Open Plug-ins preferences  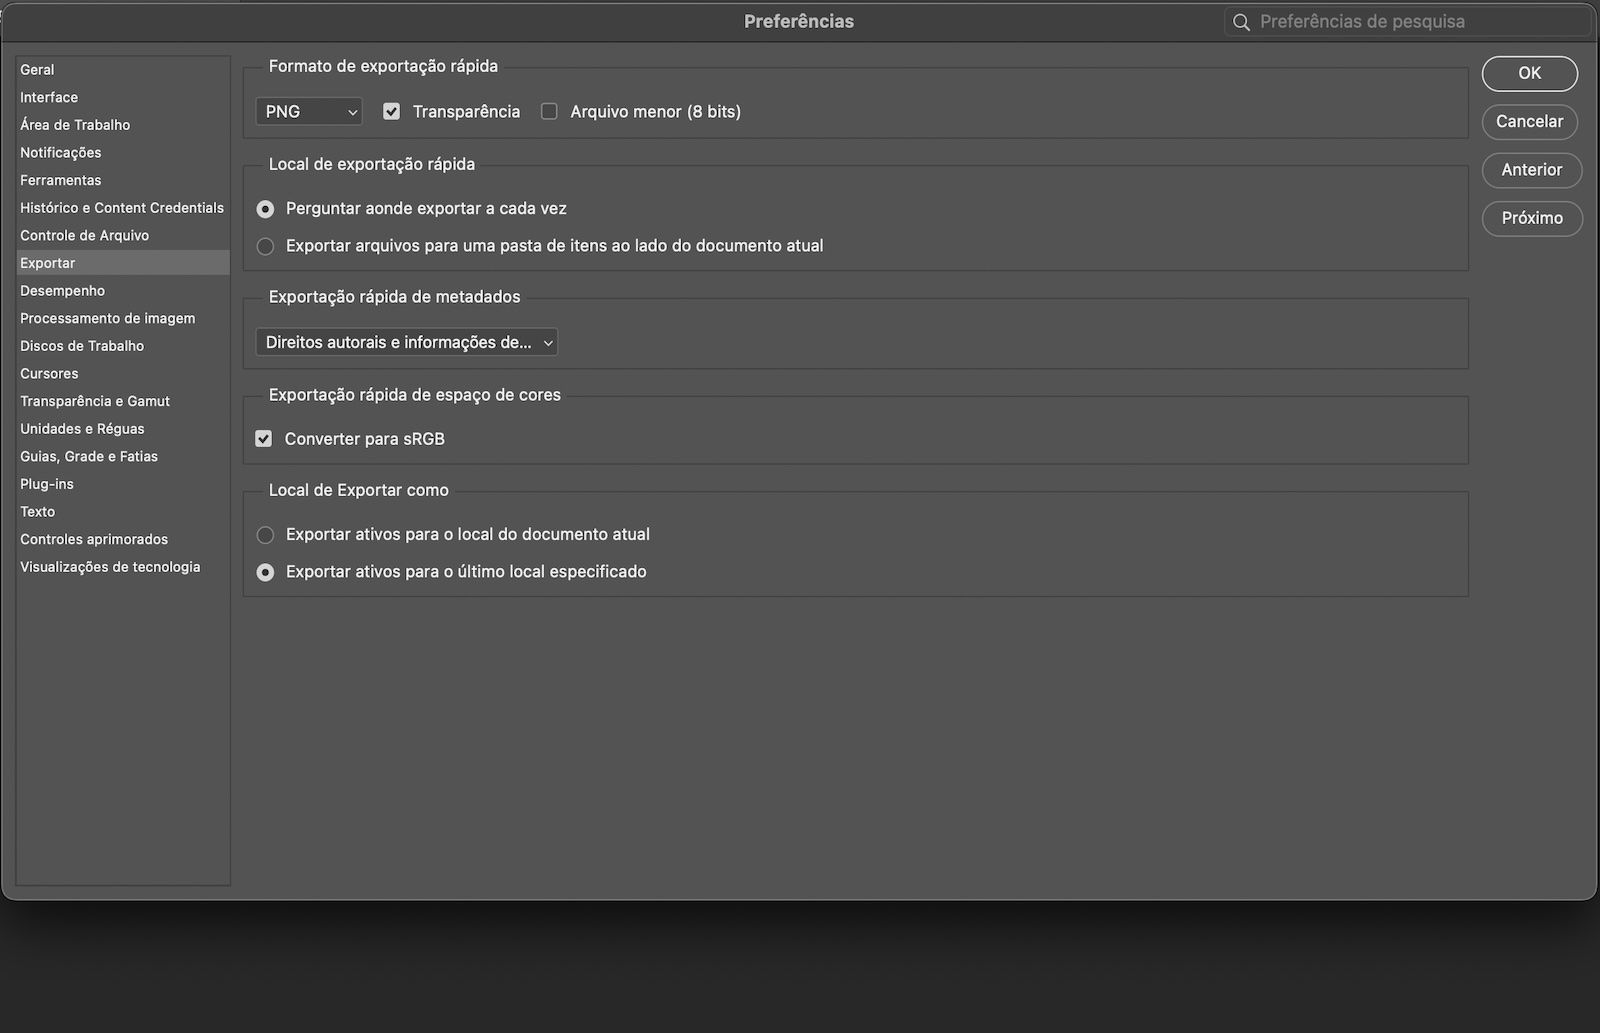tap(123, 484)
